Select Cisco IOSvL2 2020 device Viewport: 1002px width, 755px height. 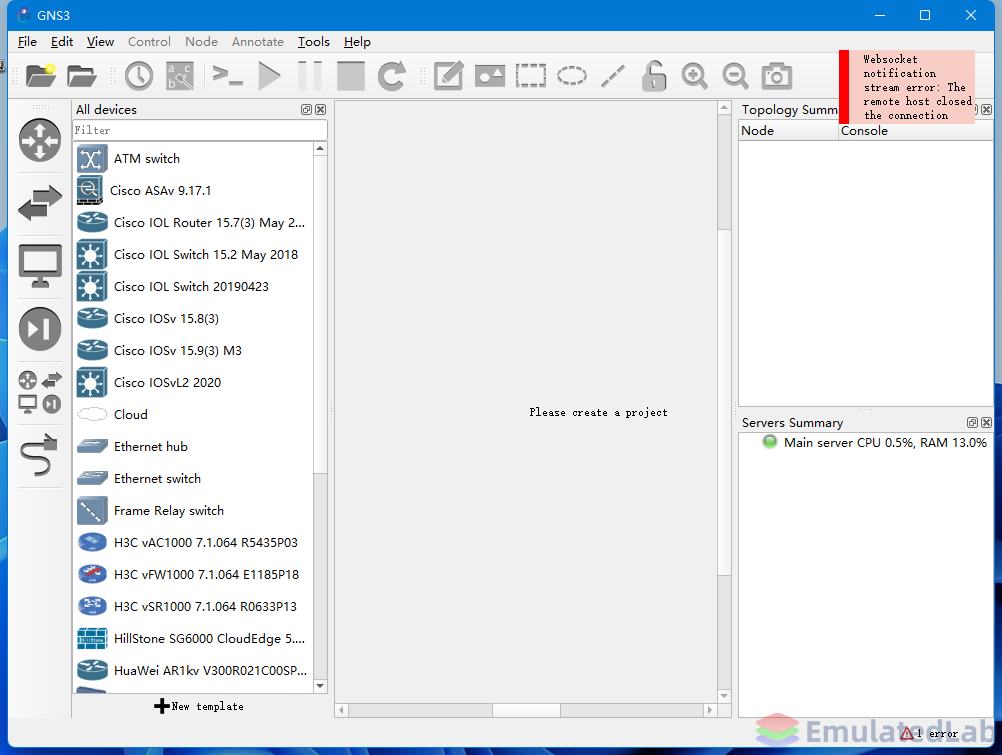click(x=194, y=382)
